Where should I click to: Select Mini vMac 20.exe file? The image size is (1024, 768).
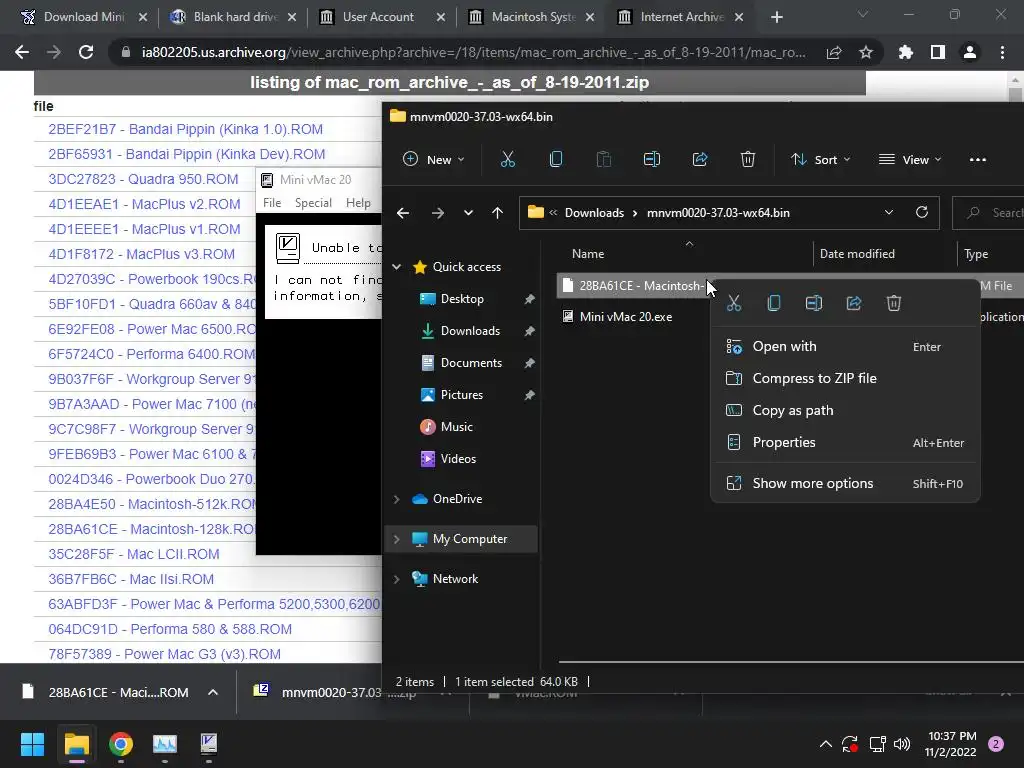point(626,317)
